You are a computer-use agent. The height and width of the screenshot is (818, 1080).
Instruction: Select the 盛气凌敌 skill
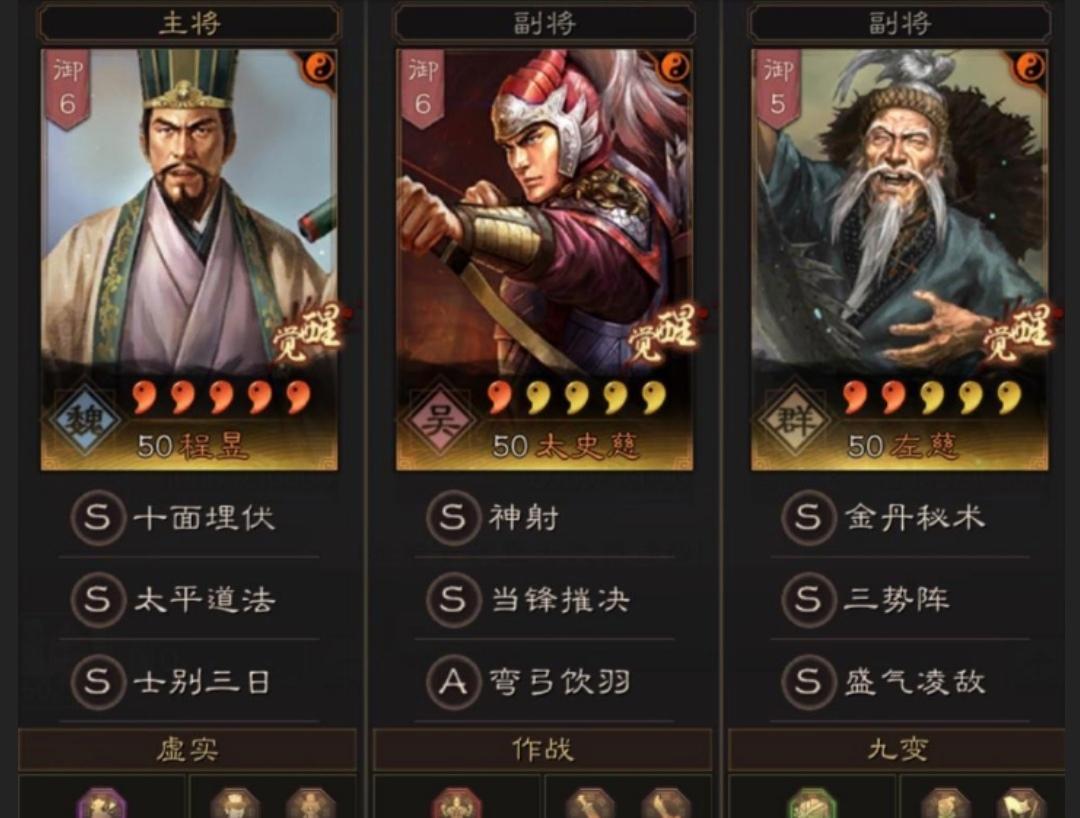pos(900,682)
